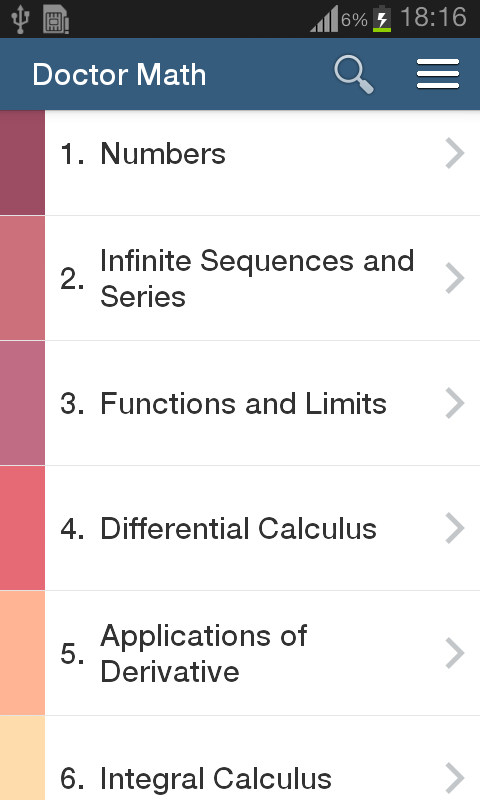Select the Applications of Derivative topic
480x800 pixels.
tap(262, 653)
